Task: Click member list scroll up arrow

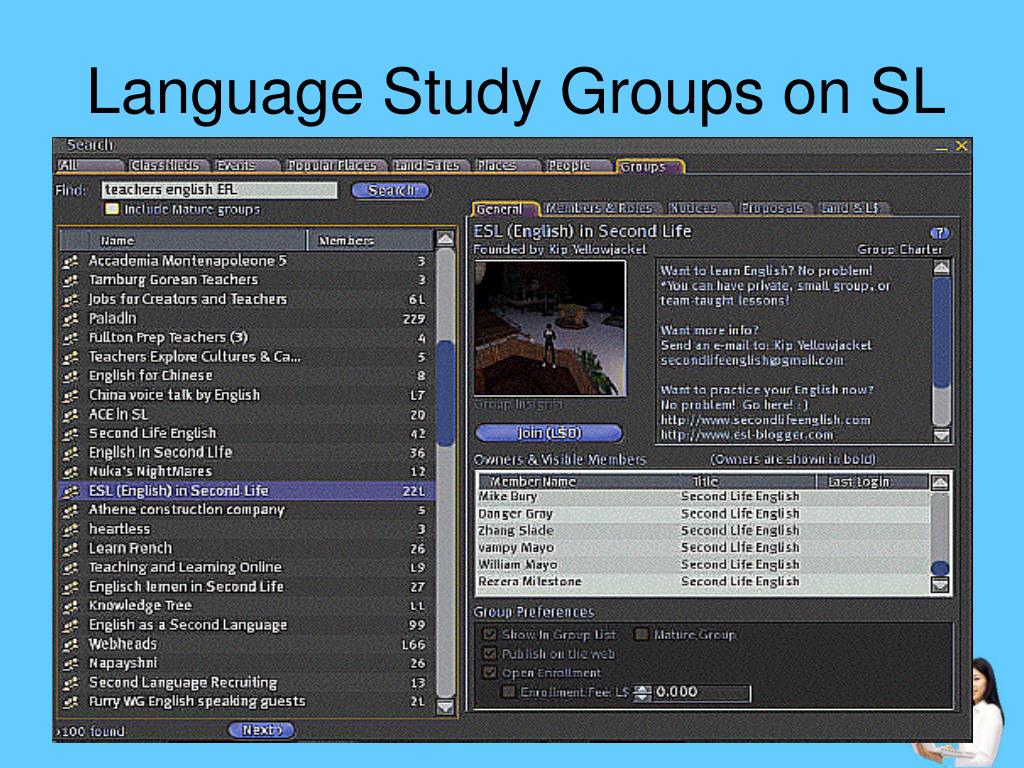Action: pyautogui.click(x=940, y=483)
